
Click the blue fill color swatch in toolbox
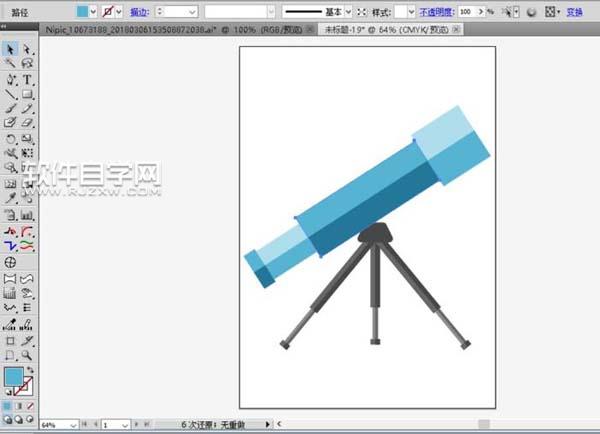[13, 377]
